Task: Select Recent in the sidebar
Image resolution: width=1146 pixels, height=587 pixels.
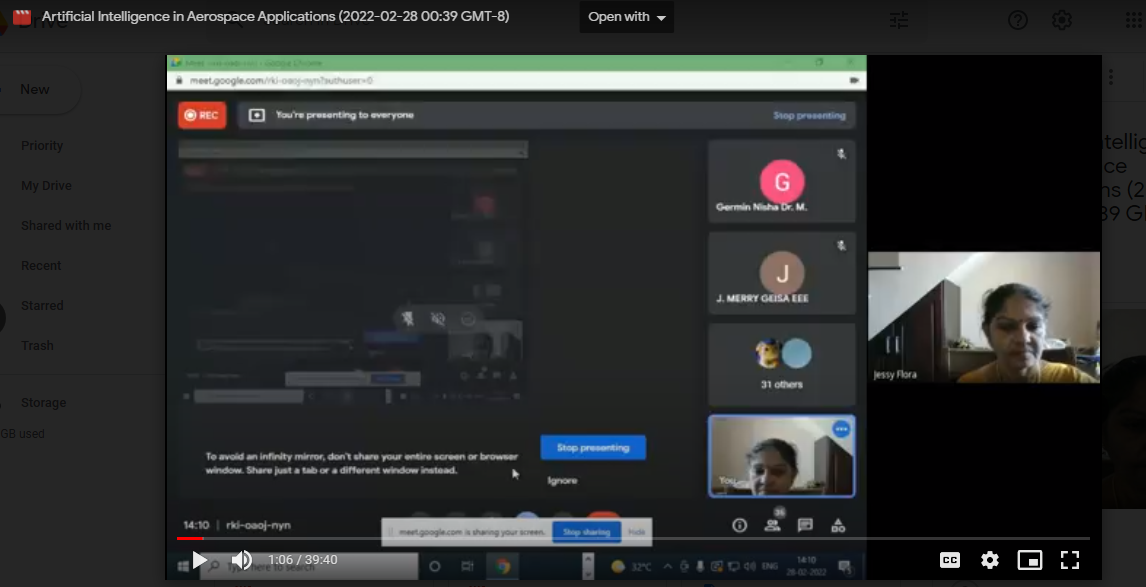Action: pyautogui.click(x=41, y=266)
